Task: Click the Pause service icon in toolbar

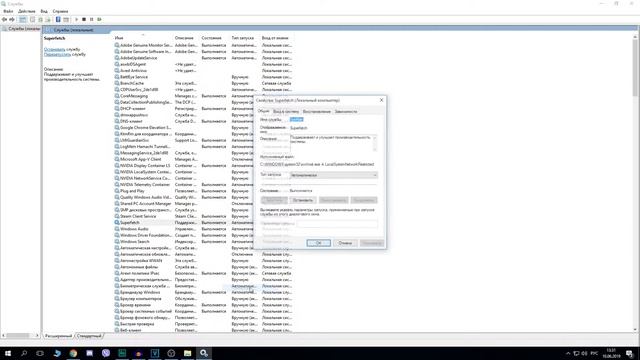Action: click(x=91, y=19)
